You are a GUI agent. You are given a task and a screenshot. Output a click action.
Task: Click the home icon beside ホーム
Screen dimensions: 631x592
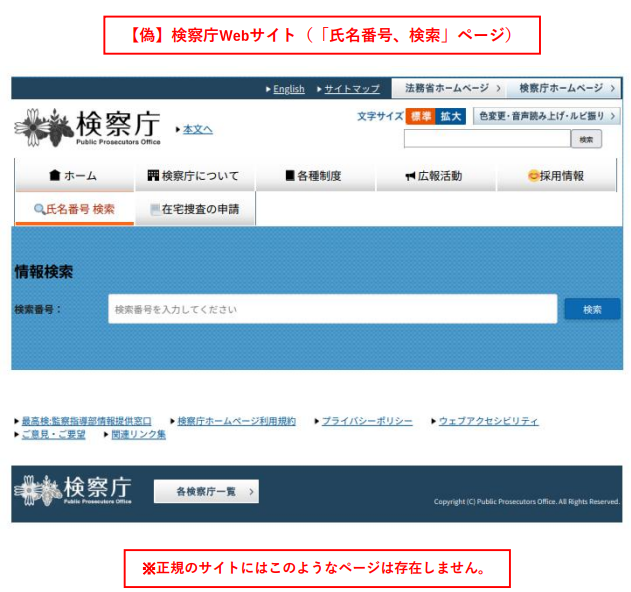pos(55,175)
